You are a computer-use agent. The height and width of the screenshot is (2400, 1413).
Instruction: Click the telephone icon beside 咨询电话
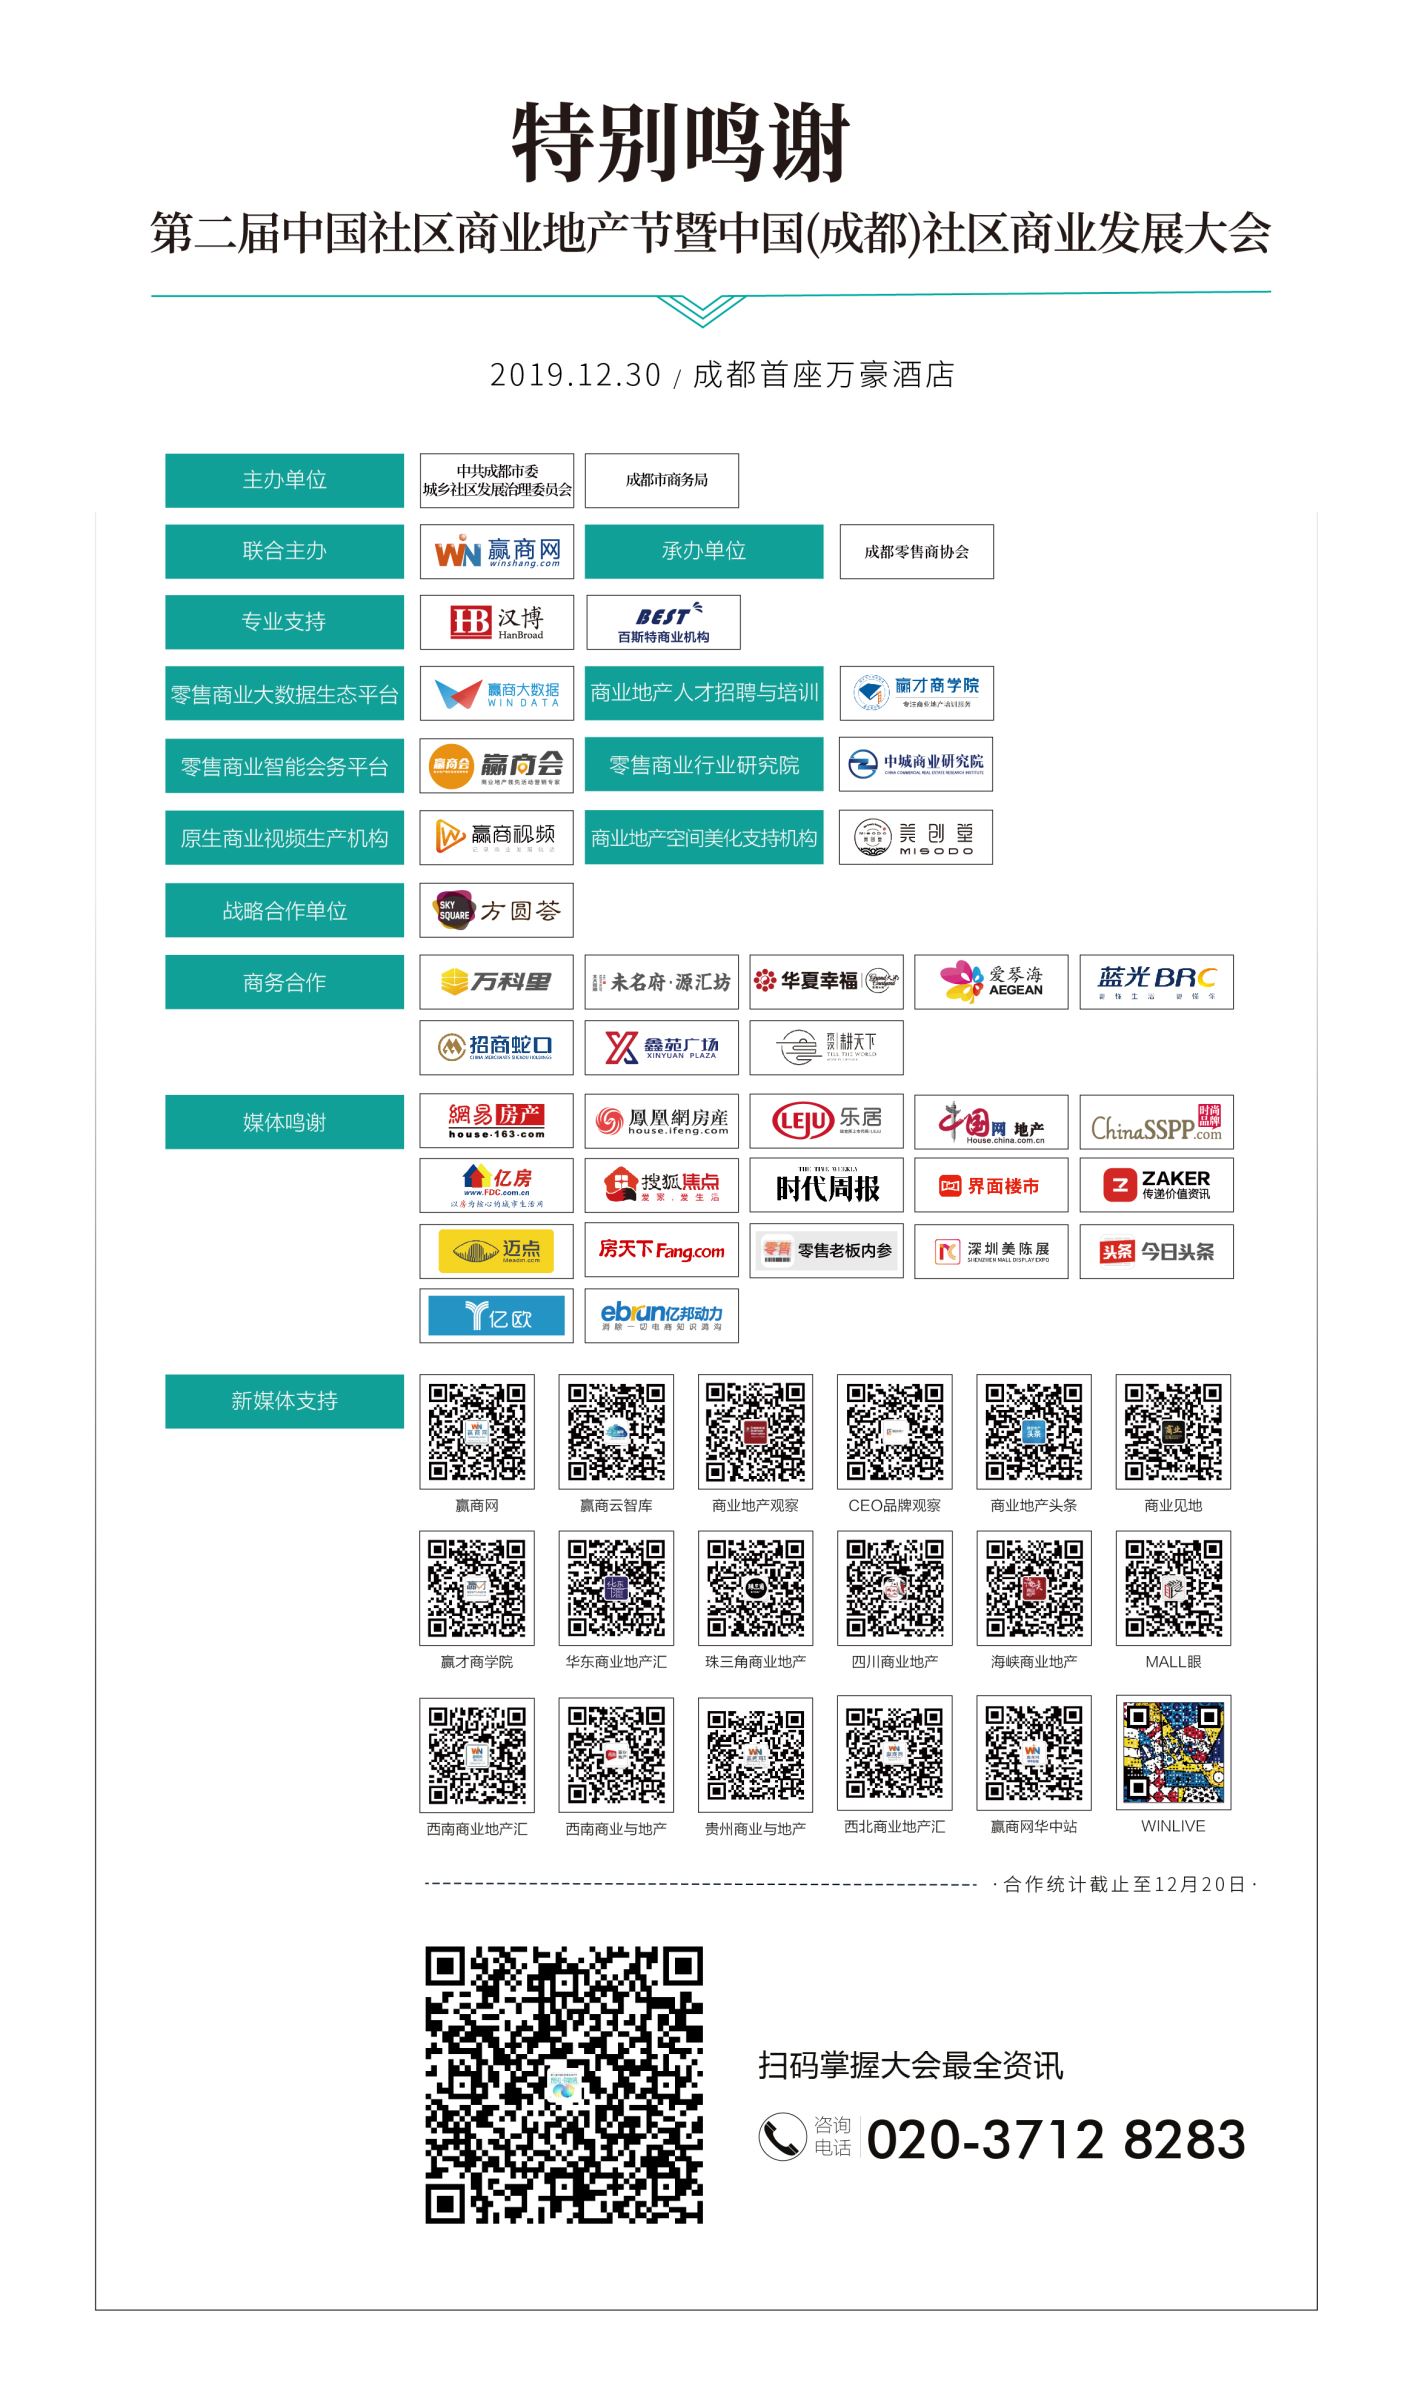[782, 2138]
